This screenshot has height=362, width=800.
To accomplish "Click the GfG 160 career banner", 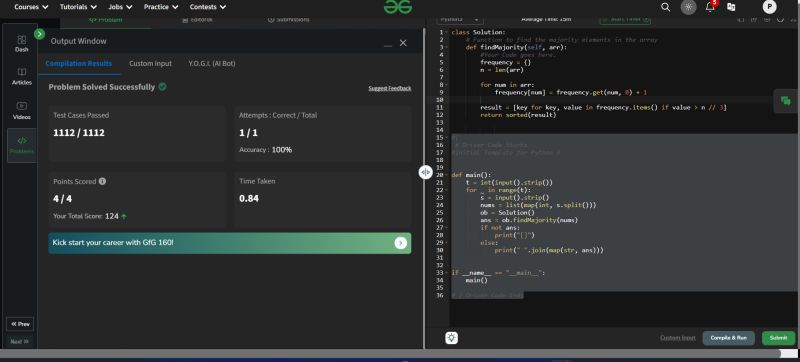I will [x=230, y=243].
